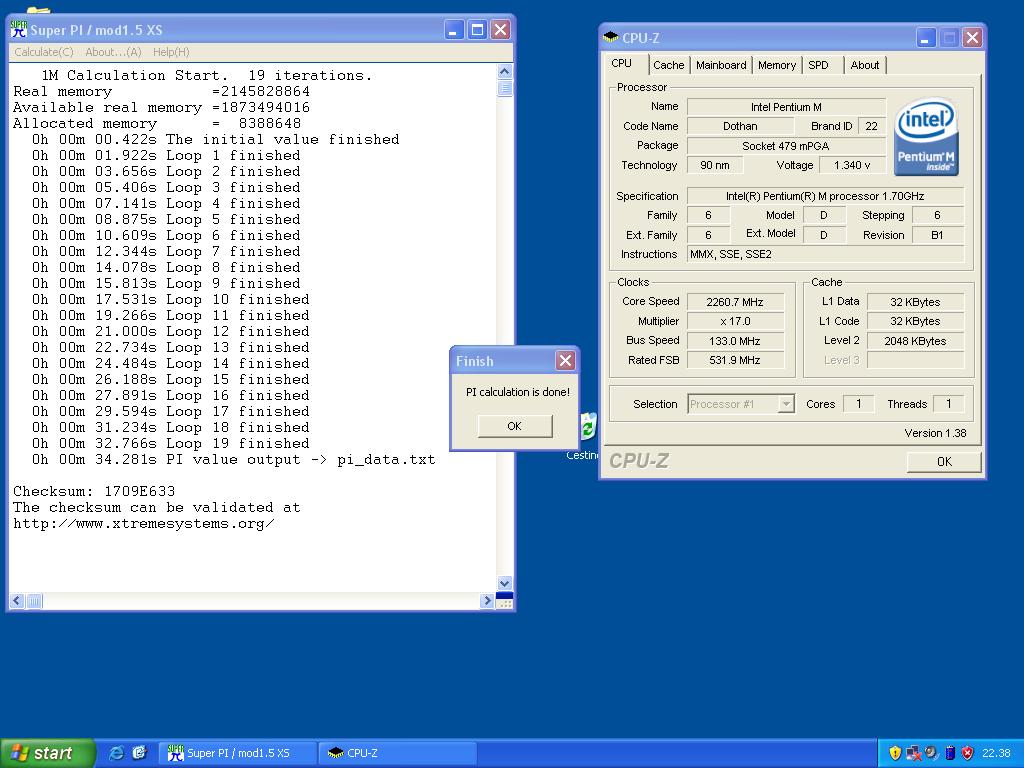Click the Intel Pentium M logo

(926, 136)
